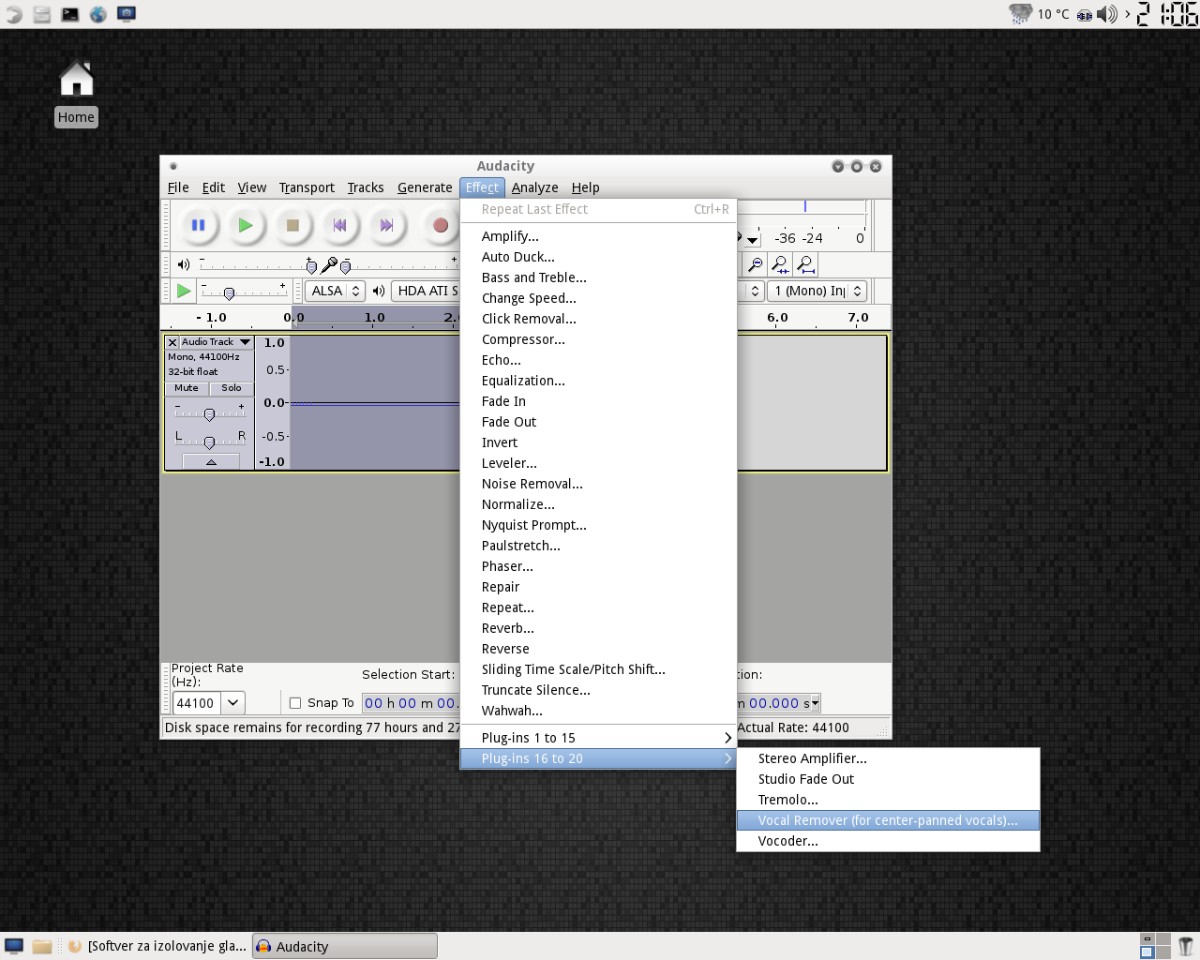The height and width of the screenshot is (960, 1200).
Task: Click the Pause transport button
Action: 198,225
